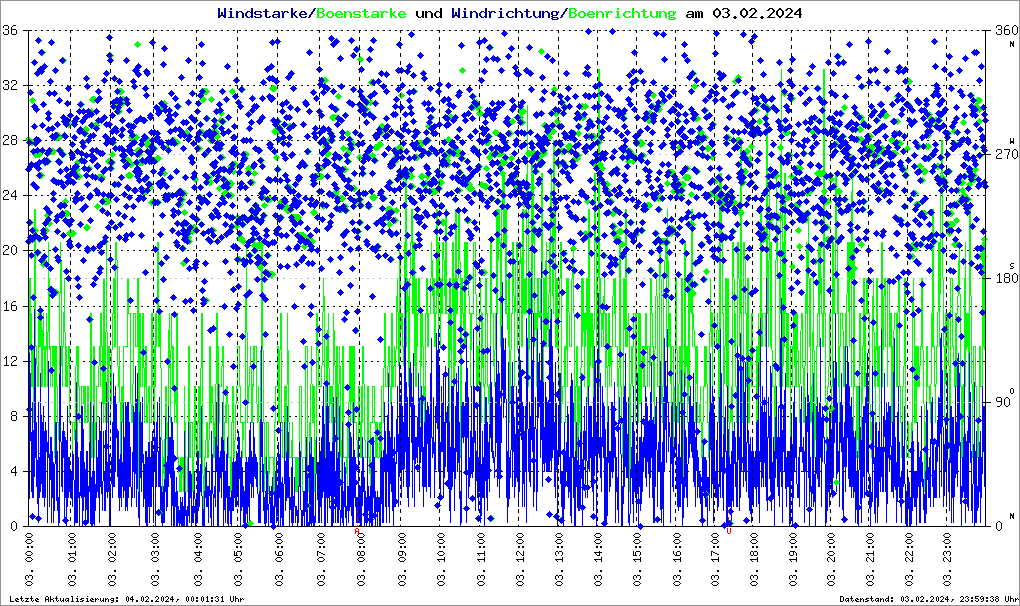This screenshot has height=606, width=1020.
Task: Click the compass letter "W" on the direction axis
Action: tap(1012, 140)
